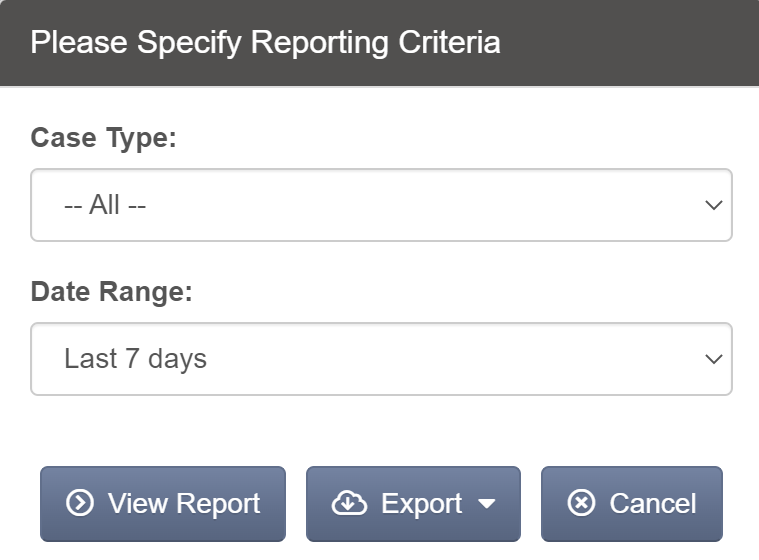Click the 'View Report' text label
This screenshot has height=560, width=759.
[184, 504]
